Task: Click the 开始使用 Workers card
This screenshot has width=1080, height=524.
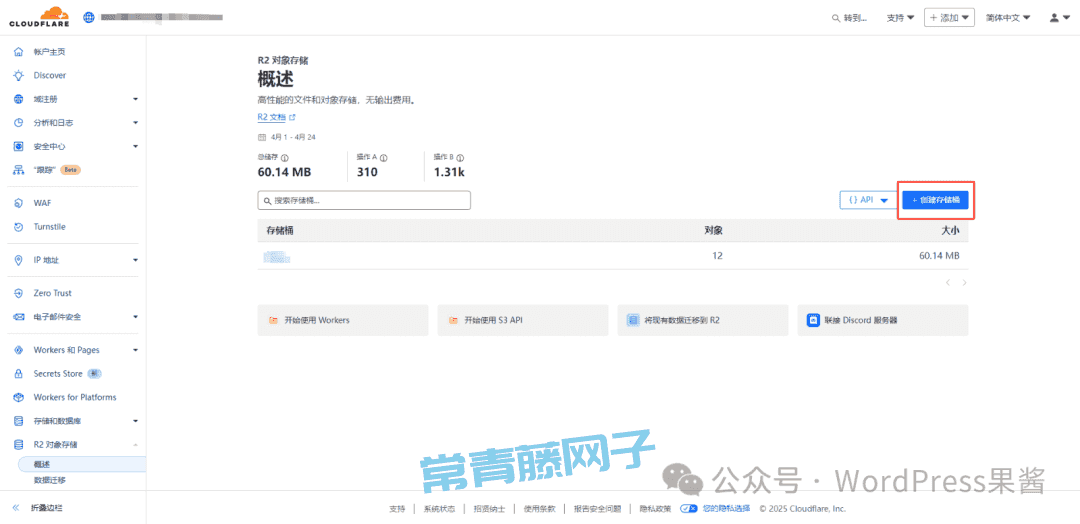Action: coord(343,320)
